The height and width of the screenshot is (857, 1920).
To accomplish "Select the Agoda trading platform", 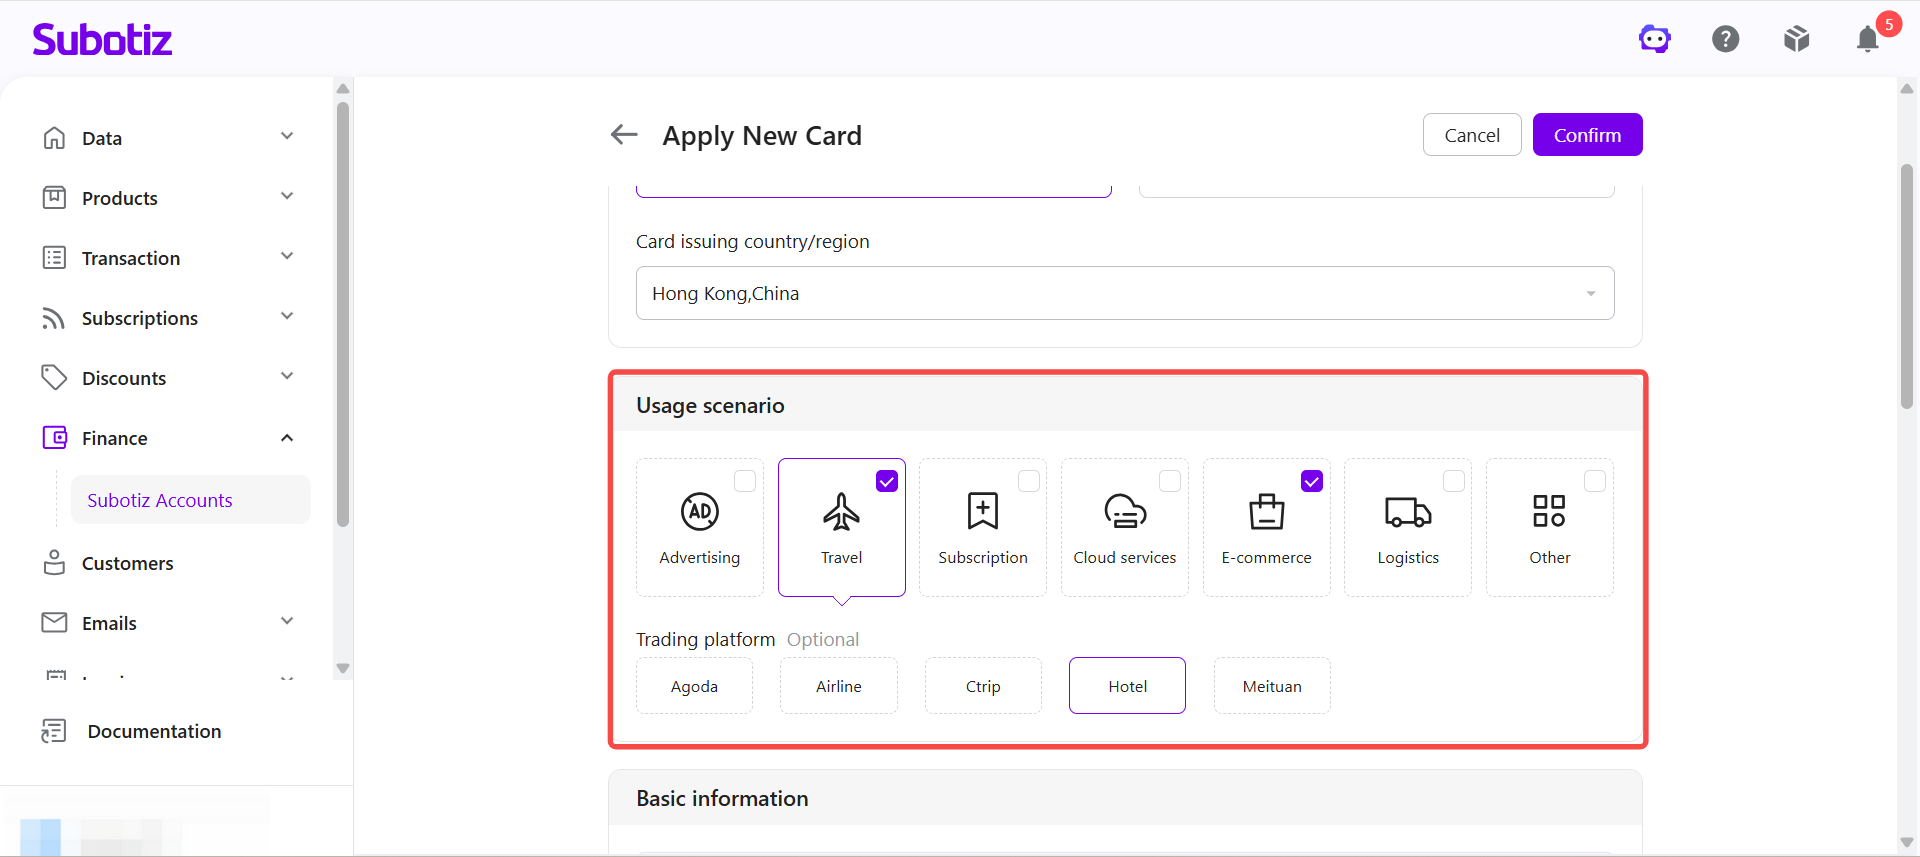I will click(694, 686).
